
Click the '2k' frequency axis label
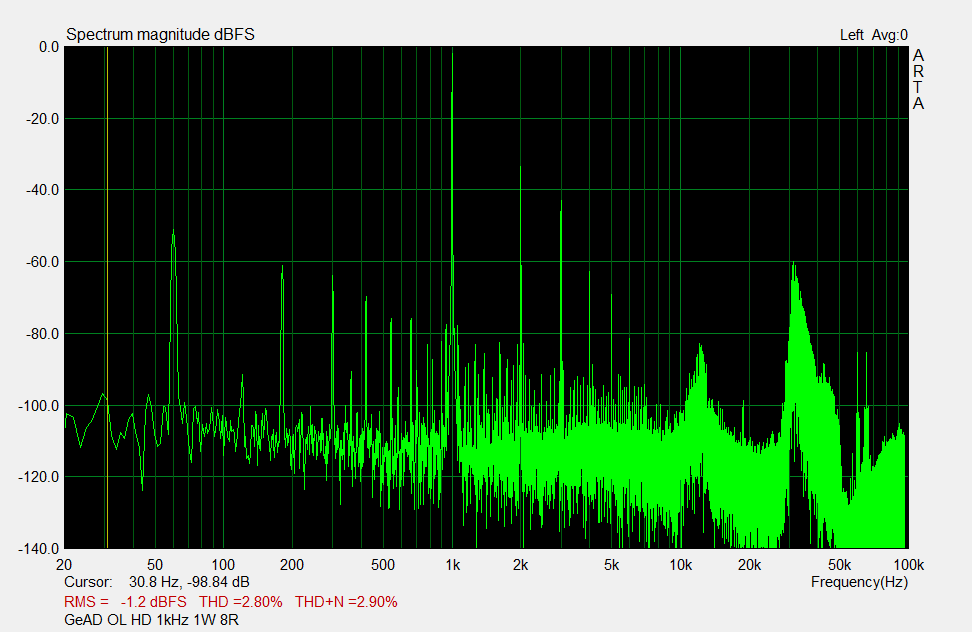[521, 565]
